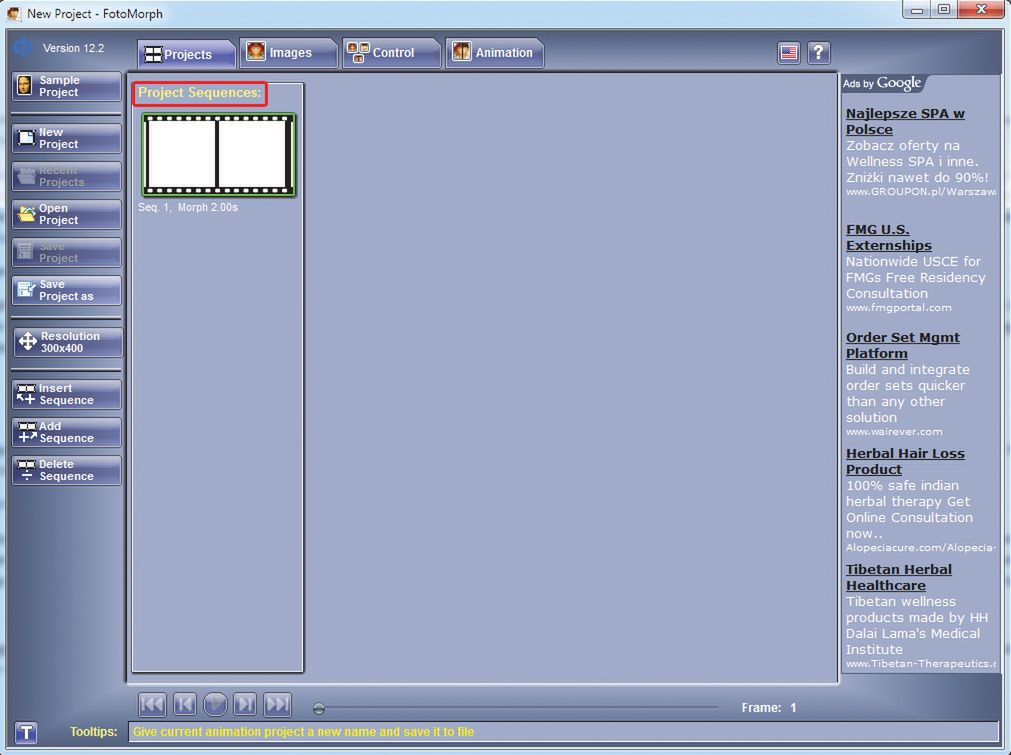Click the FotoMorph title bar app icon
The image size is (1011, 755).
[x=14, y=13]
